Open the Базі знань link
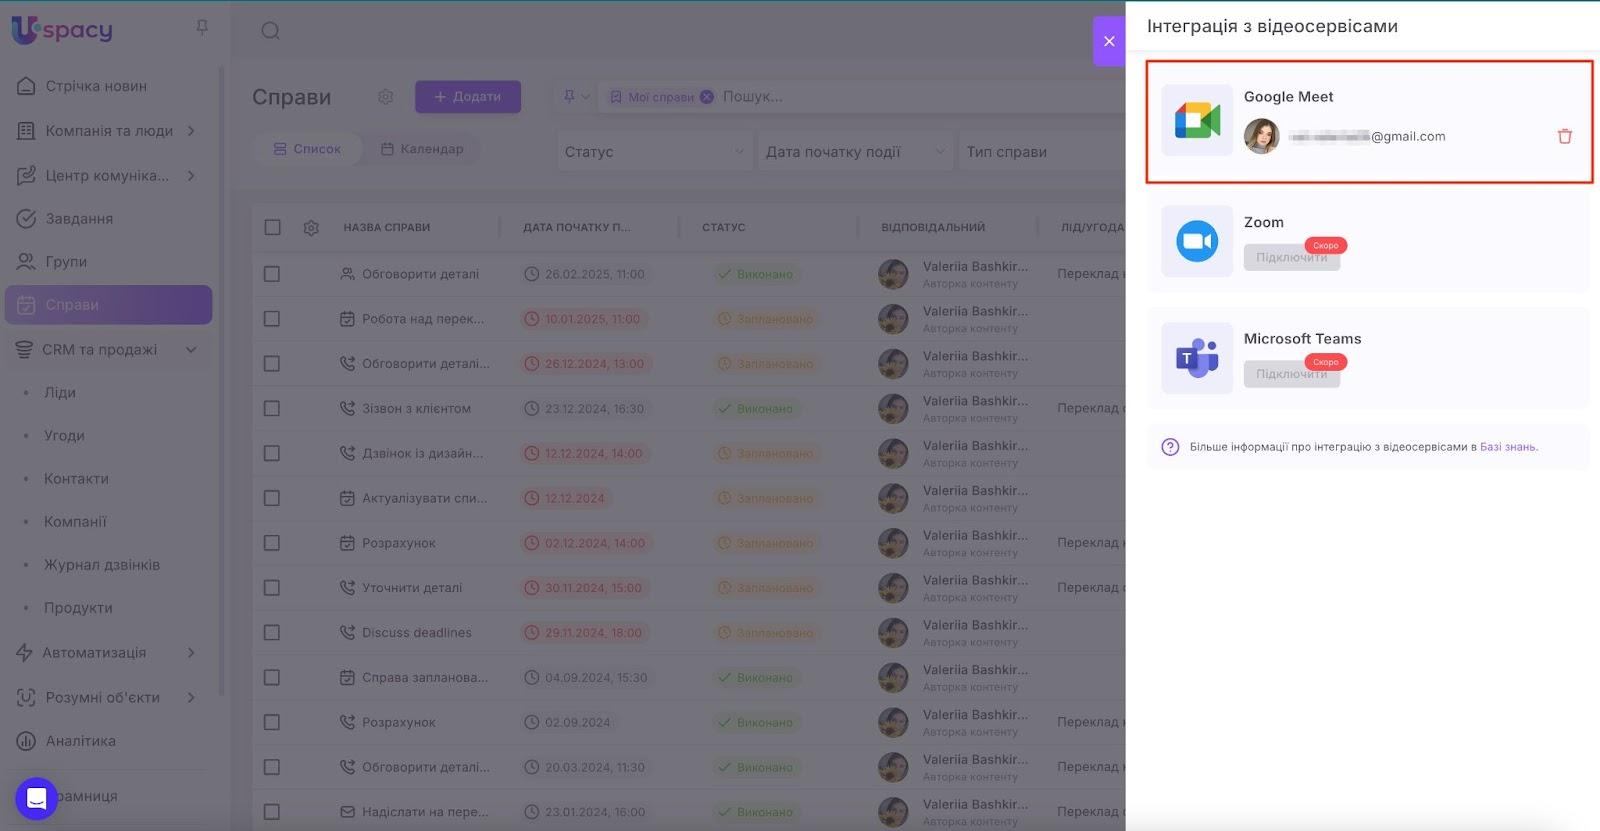This screenshot has height=831, width=1600. tap(1508, 447)
